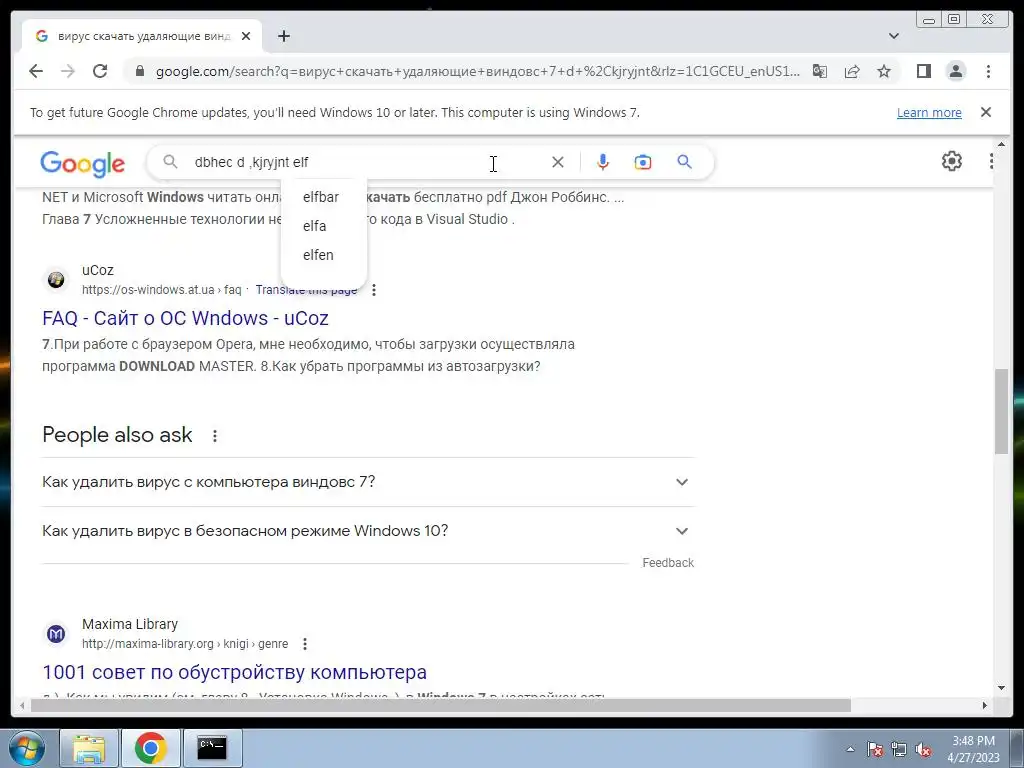The height and width of the screenshot is (768, 1024).
Task: Show hidden tray icons arrow
Action: click(850, 749)
